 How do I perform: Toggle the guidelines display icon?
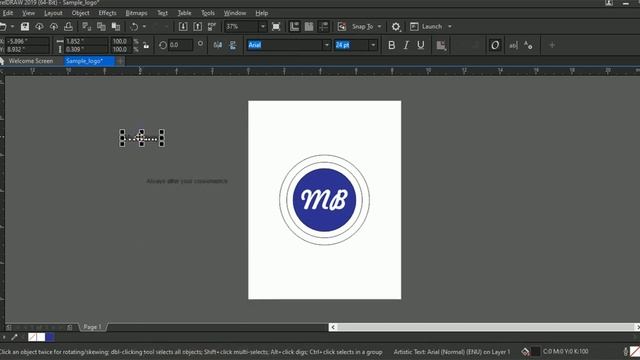click(323, 27)
